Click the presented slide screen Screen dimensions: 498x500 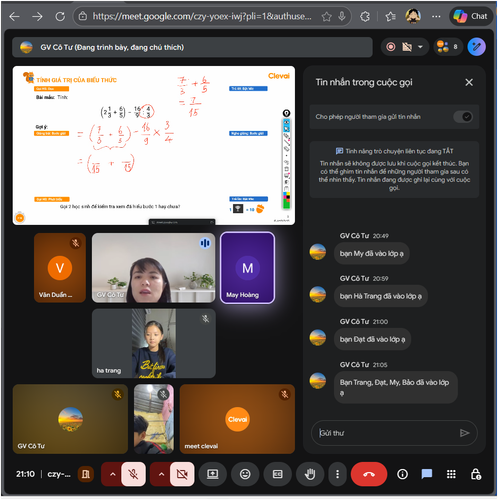(154, 145)
